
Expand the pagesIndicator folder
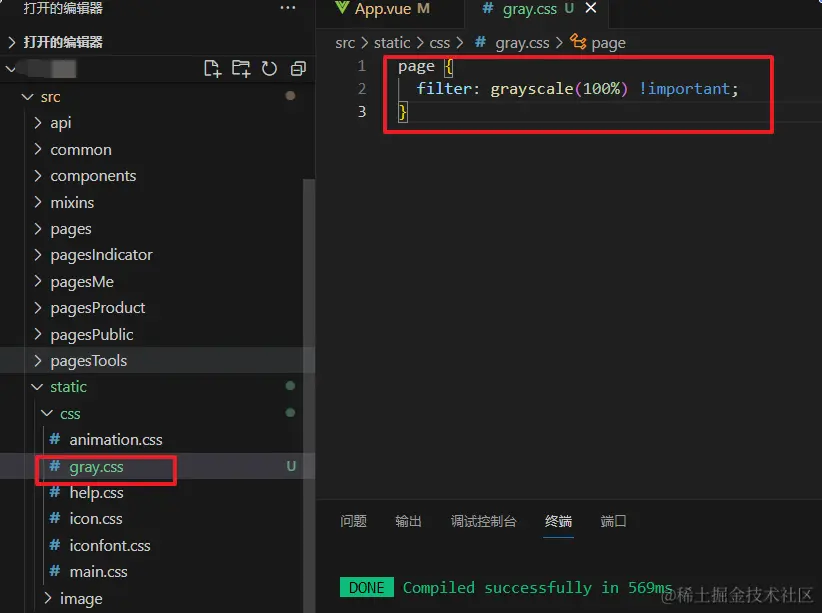pos(38,255)
